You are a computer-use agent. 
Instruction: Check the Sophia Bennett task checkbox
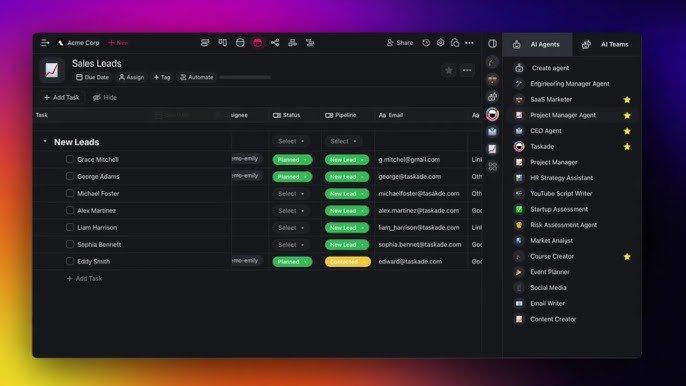(x=70, y=245)
